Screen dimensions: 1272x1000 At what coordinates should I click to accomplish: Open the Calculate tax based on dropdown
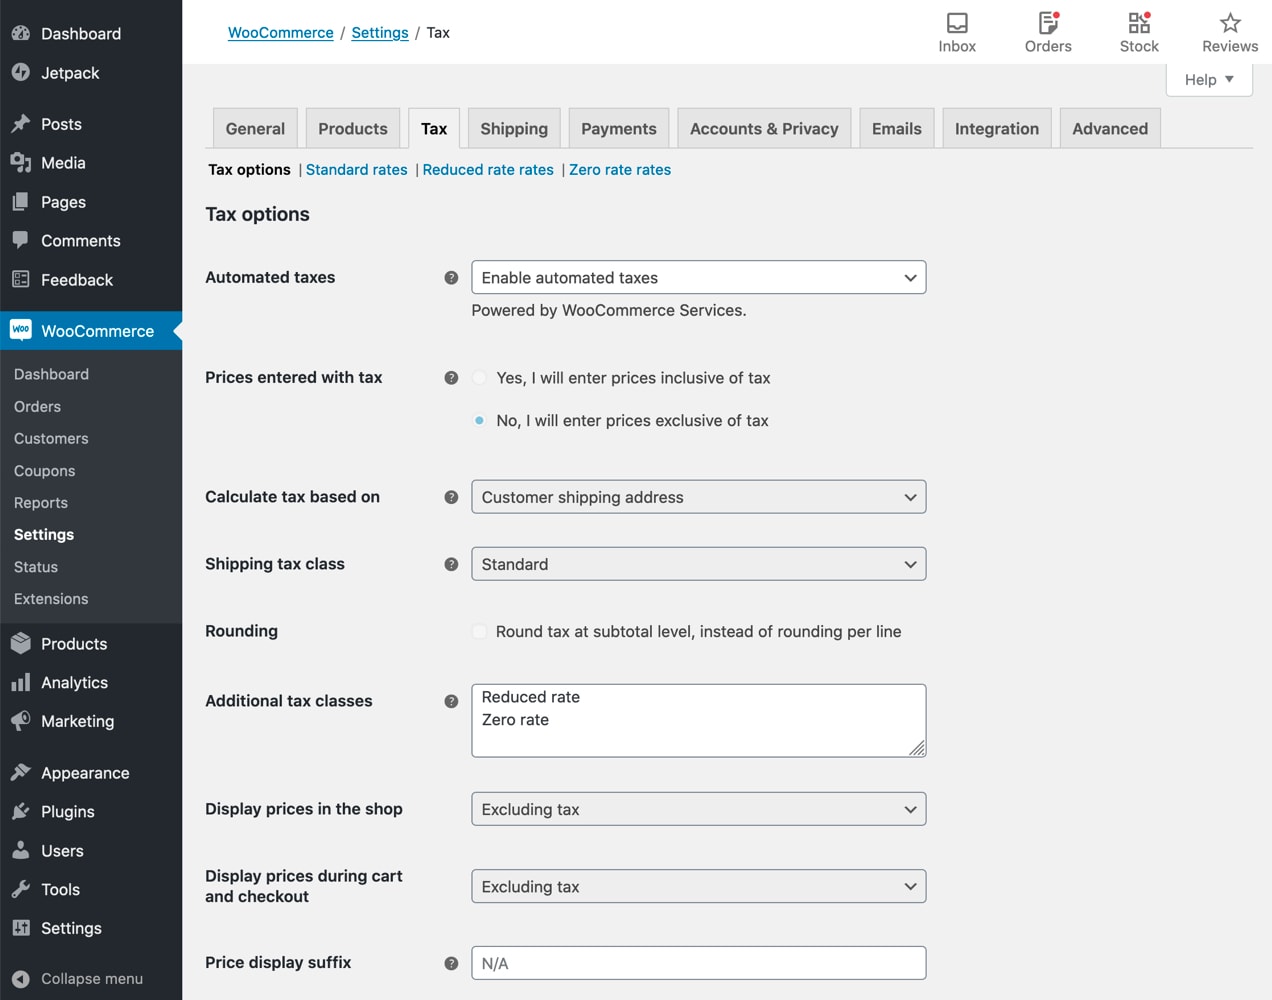tap(698, 496)
